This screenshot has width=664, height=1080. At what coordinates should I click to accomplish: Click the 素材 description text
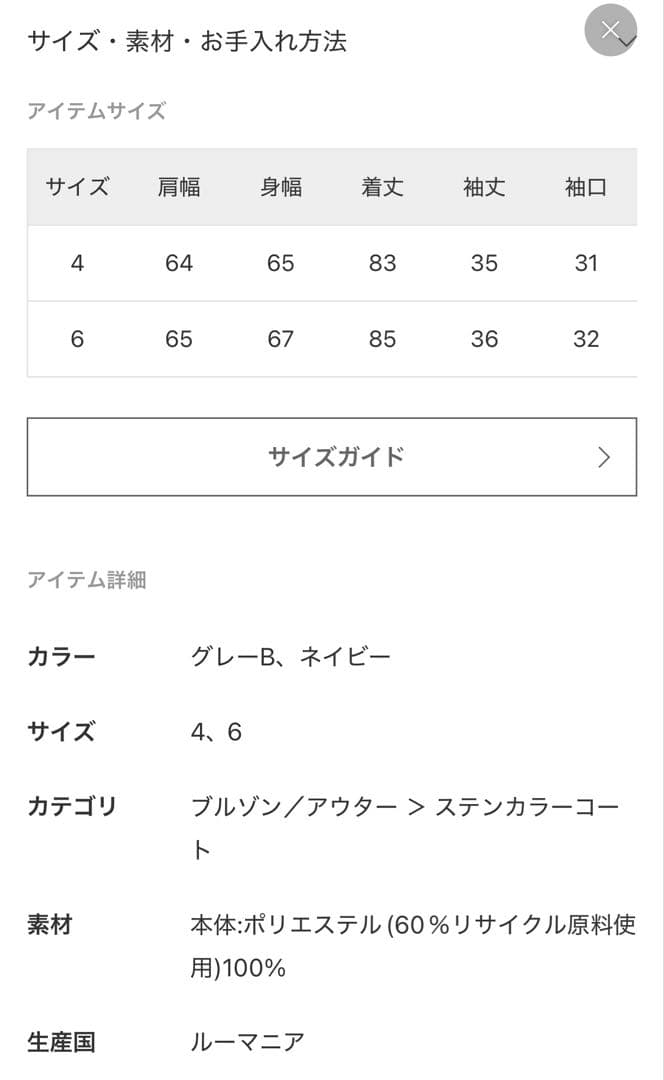tap(410, 925)
